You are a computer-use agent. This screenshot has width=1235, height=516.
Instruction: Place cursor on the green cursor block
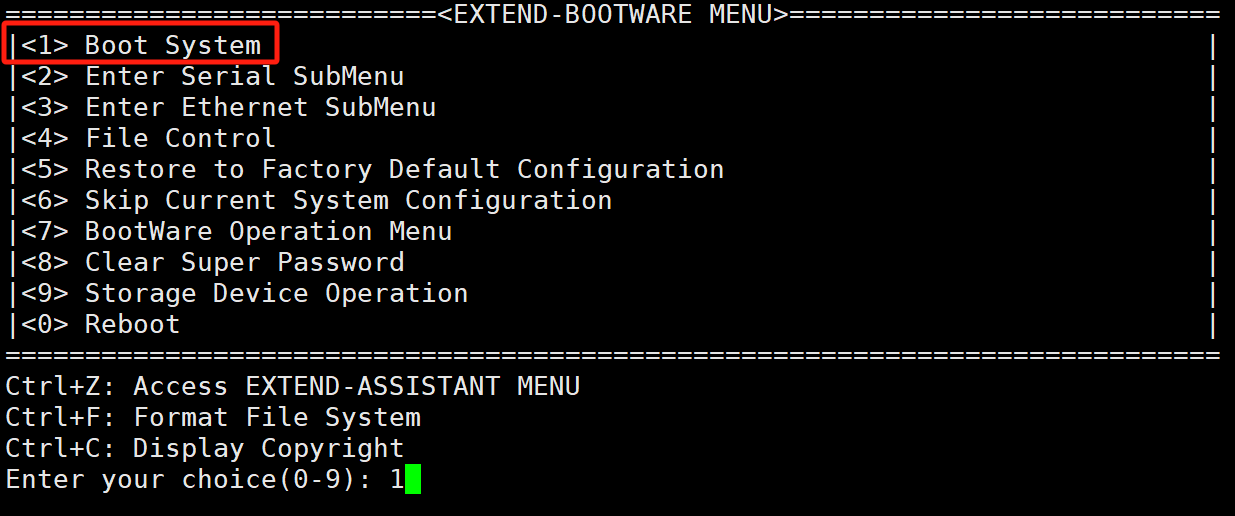click(x=413, y=479)
